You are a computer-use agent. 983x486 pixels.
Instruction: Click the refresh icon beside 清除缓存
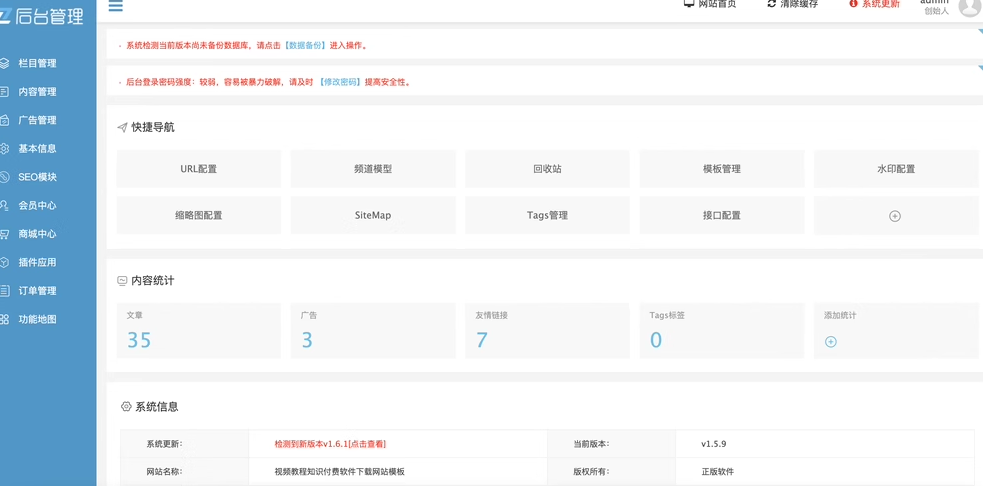(772, 3)
